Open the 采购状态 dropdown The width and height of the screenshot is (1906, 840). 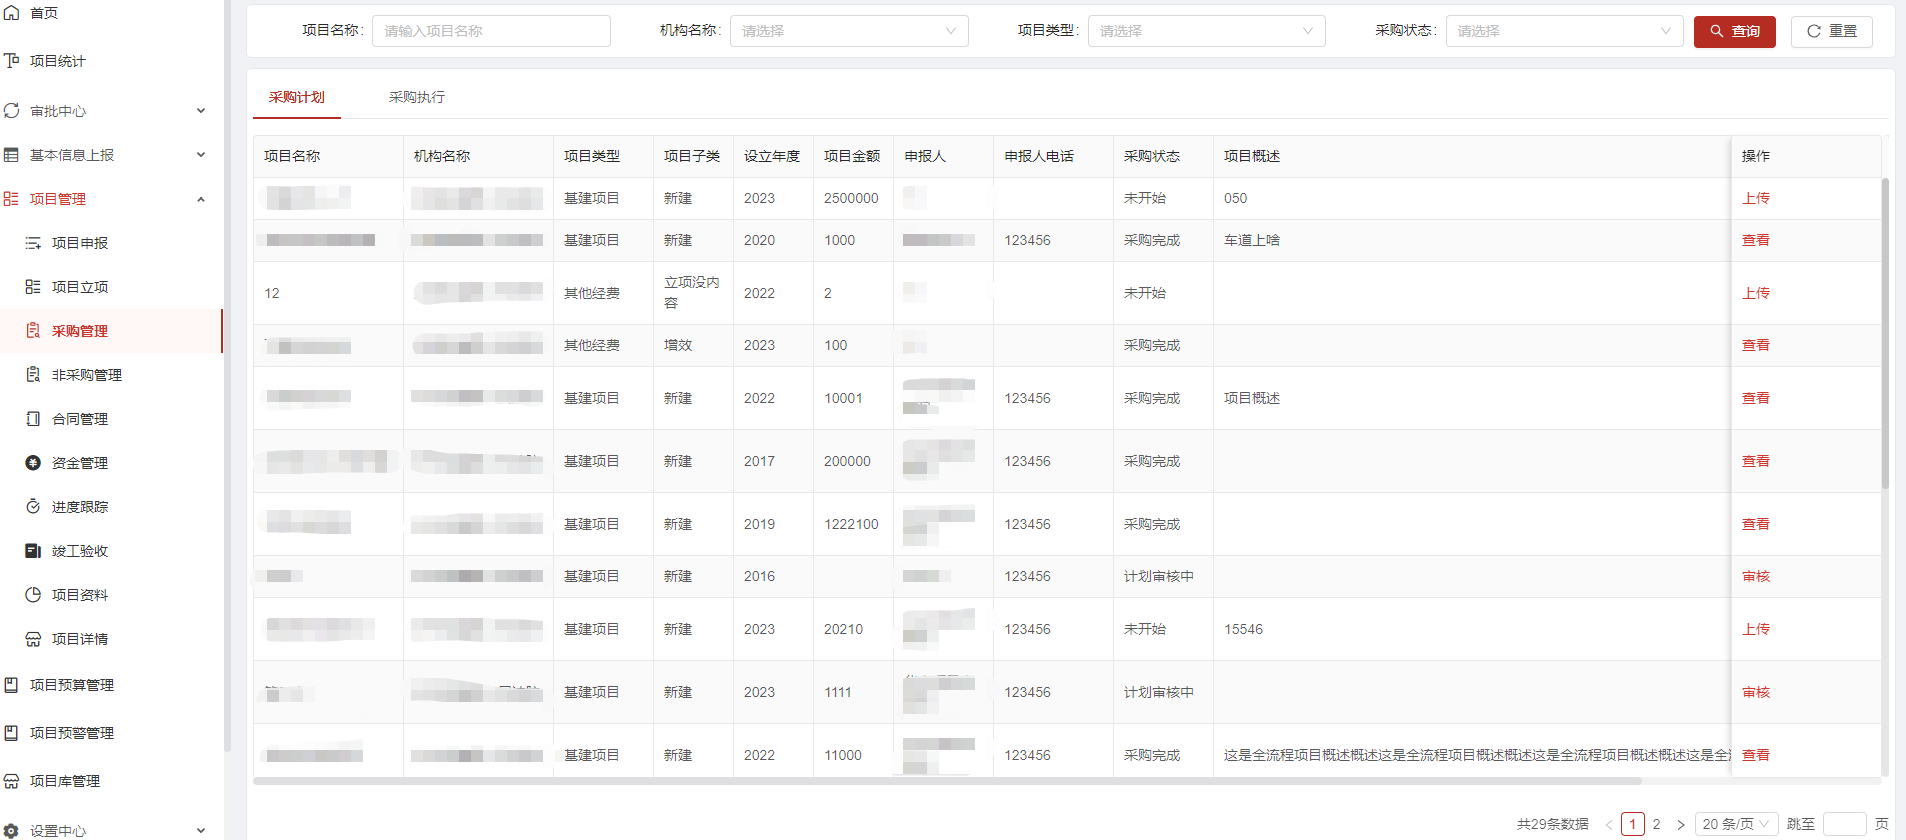[1565, 31]
